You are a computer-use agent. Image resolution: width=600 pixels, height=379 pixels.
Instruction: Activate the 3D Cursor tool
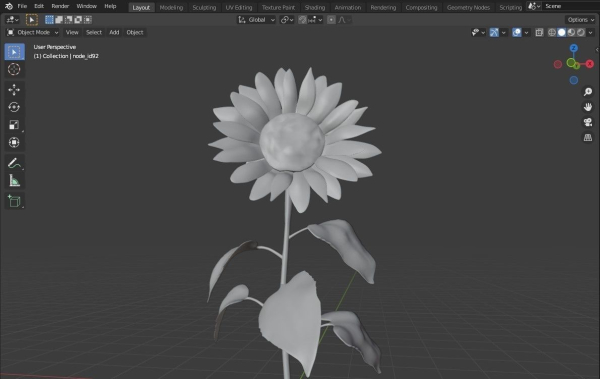point(14,69)
